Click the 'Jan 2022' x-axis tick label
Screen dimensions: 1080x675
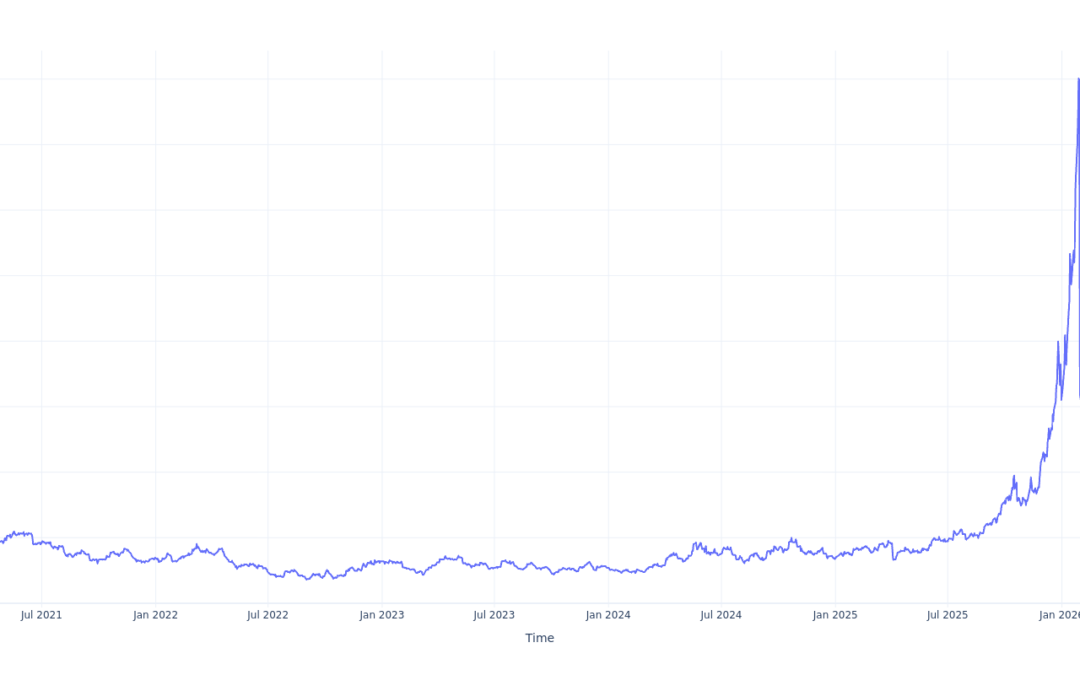(x=155, y=615)
